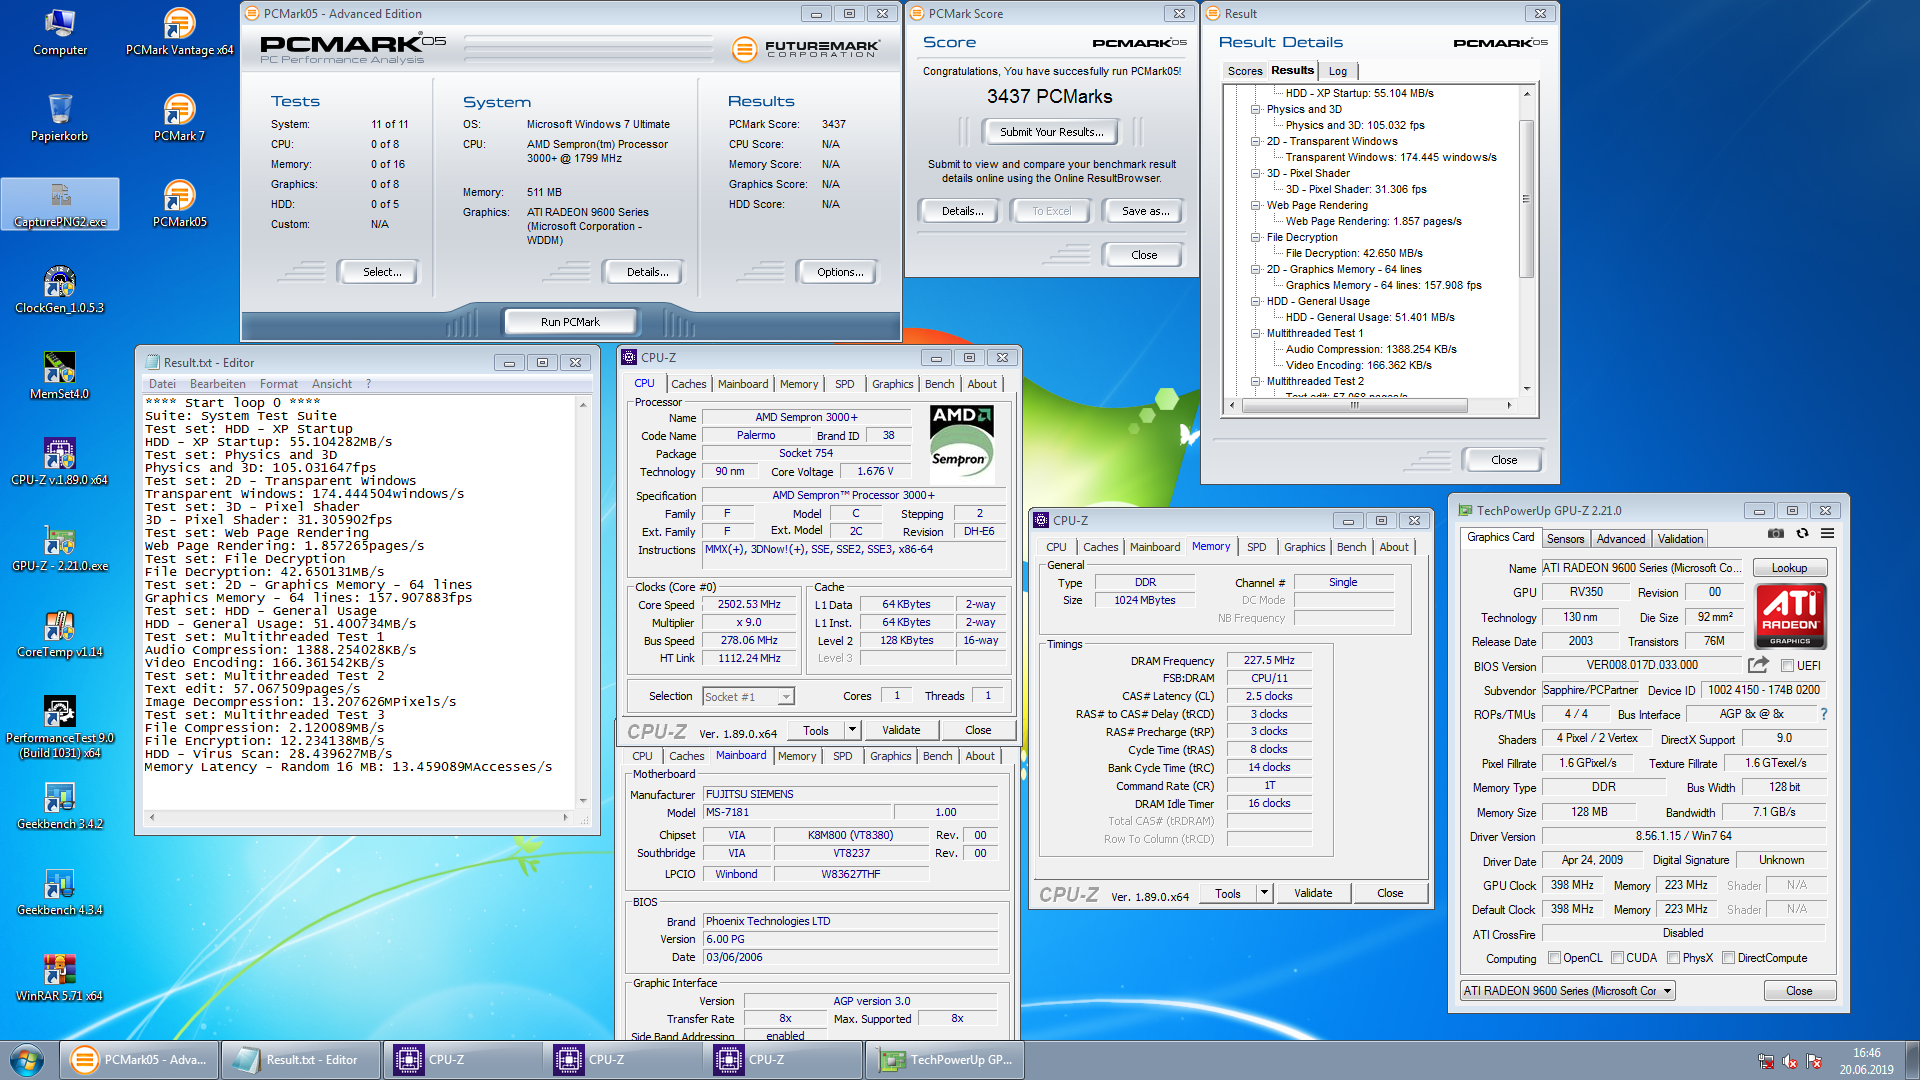Viewport: 1920px width, 1080px height.
Task: Click Bus Interface question mark icon
Action: coord(1824,714)
